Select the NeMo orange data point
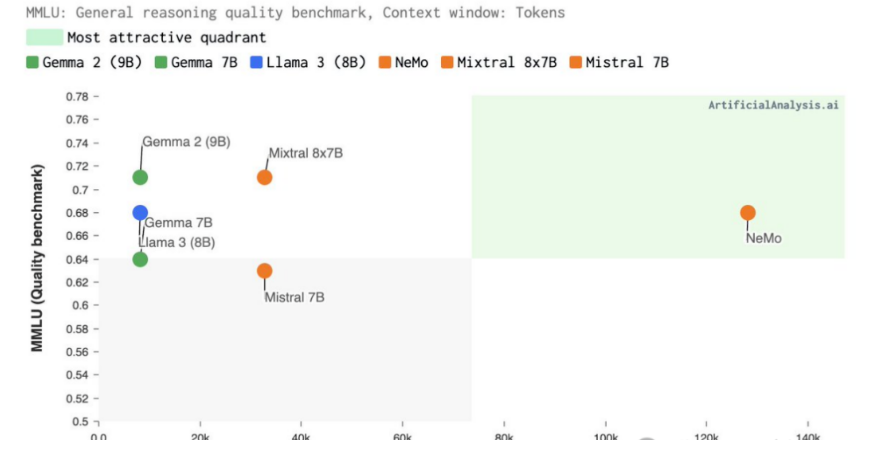The width and height of the screenshot is (888, 451). click(x=748, y=212)
